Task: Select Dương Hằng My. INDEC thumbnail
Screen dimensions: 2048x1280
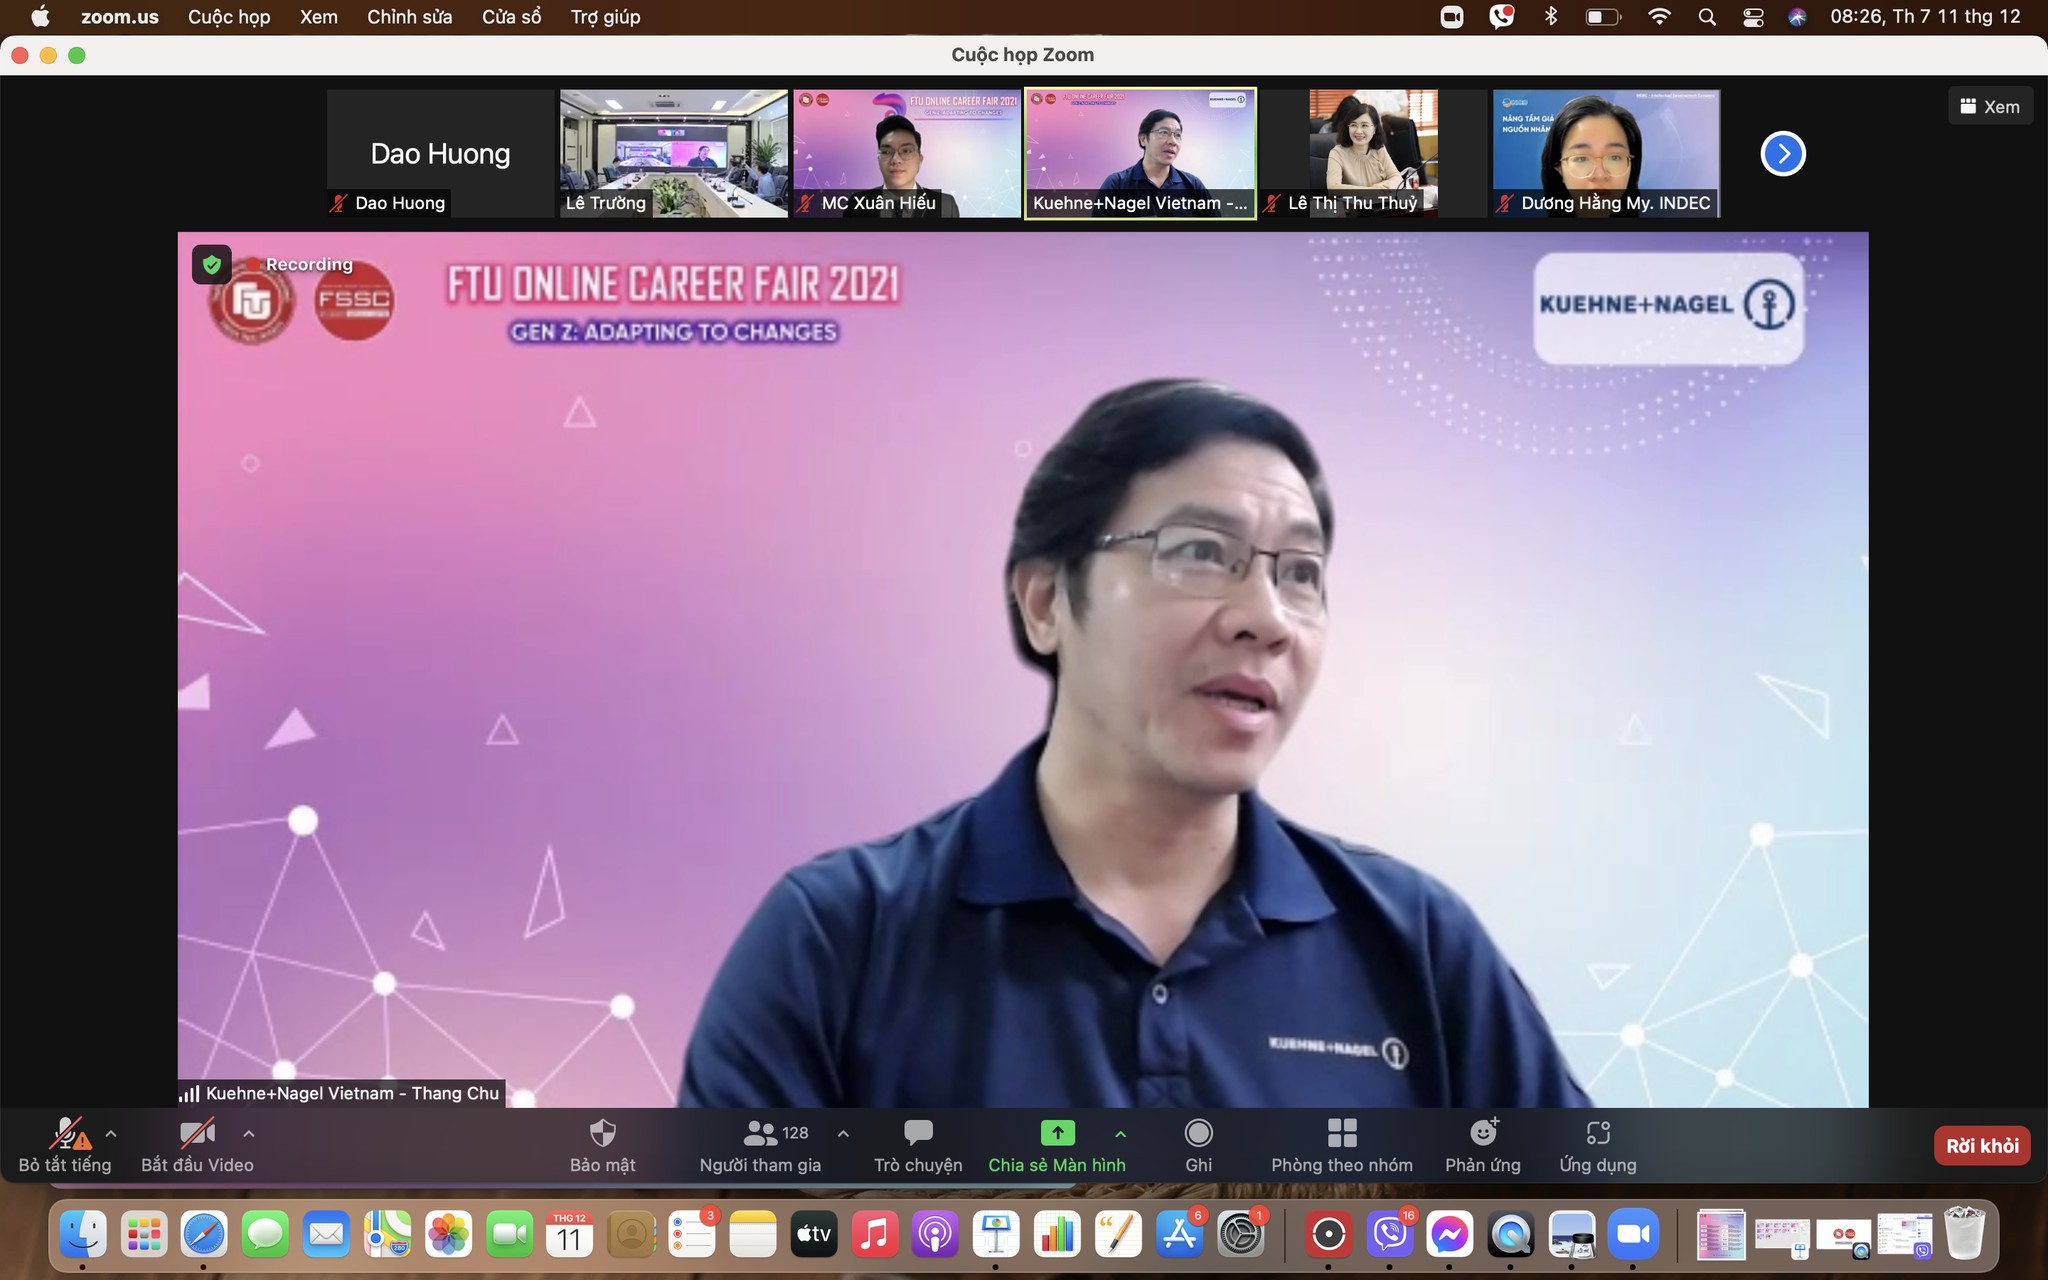Action: click(1607, 153)
